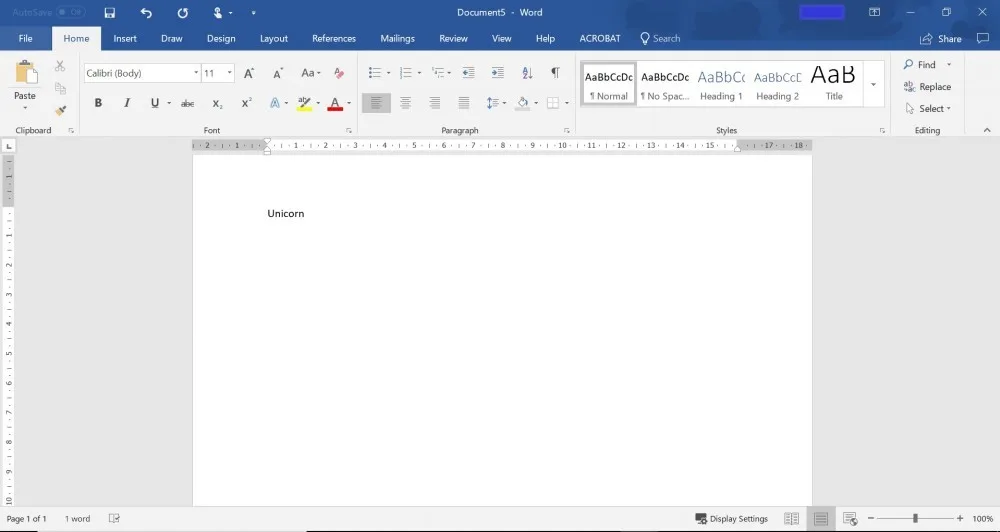Select Align Right
This screenshot has width=1000, height=532.
point(434,103)
